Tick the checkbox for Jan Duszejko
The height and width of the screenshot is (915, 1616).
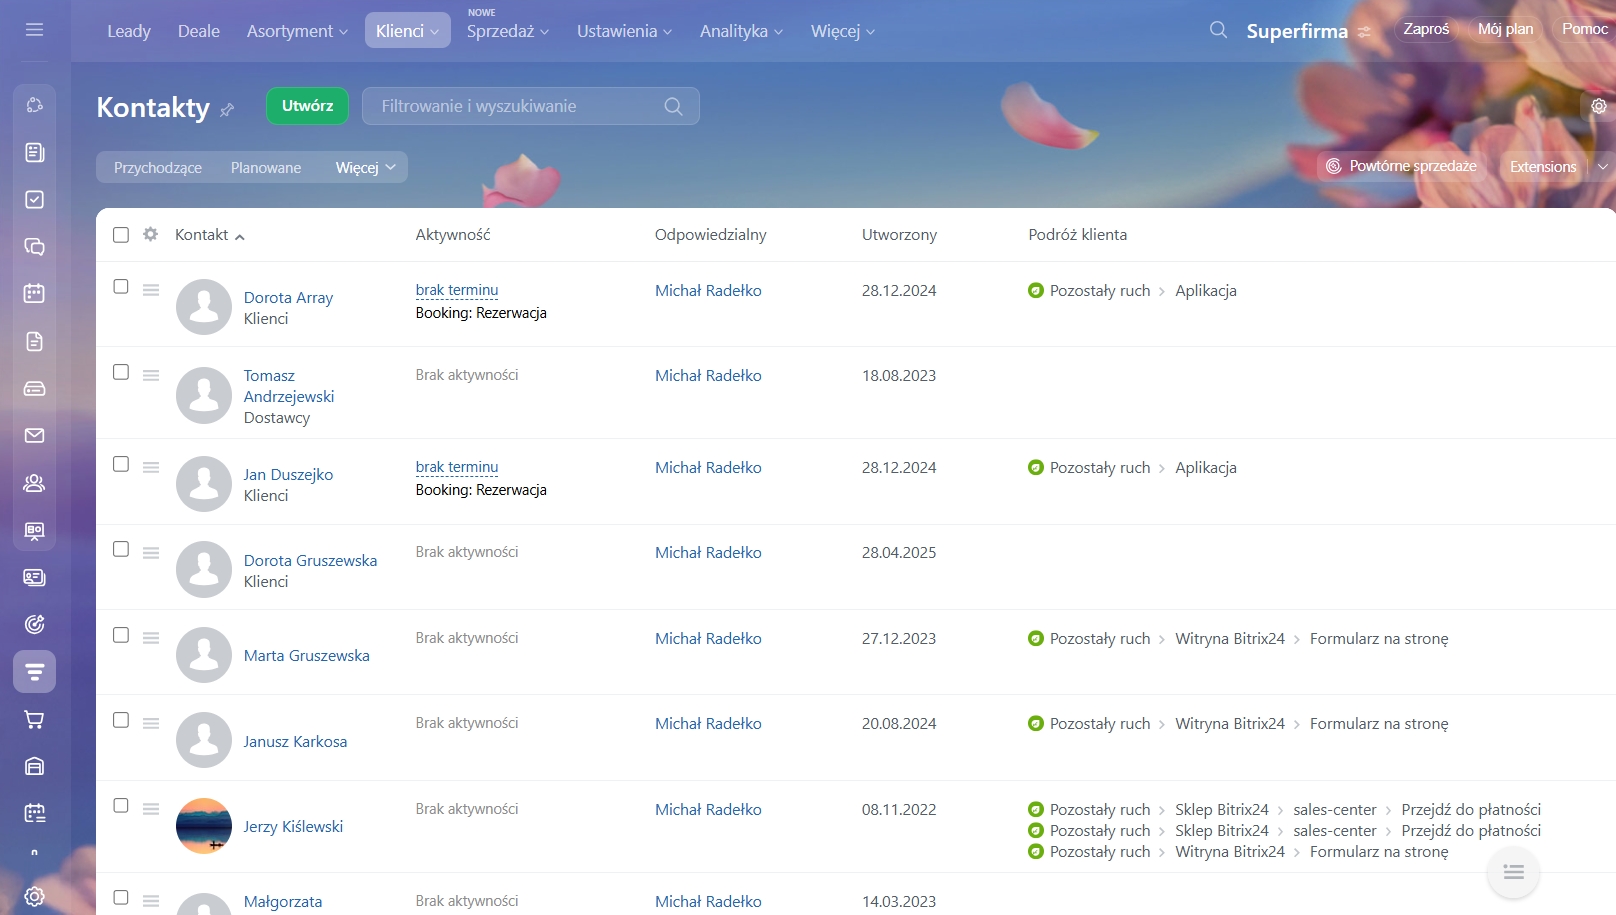pos(121,464)
